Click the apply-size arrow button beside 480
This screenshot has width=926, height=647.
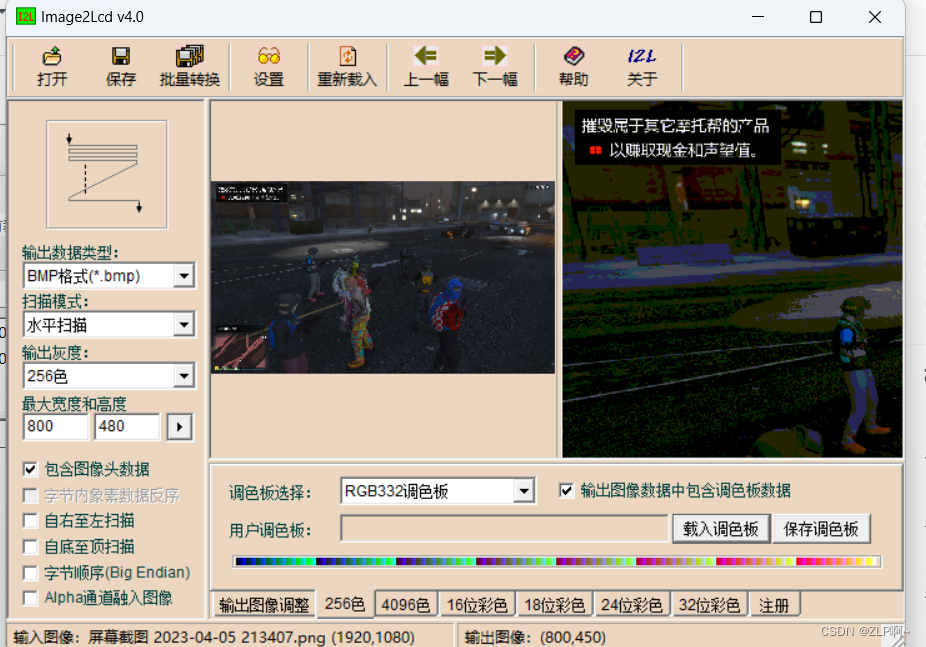(180, 427)
